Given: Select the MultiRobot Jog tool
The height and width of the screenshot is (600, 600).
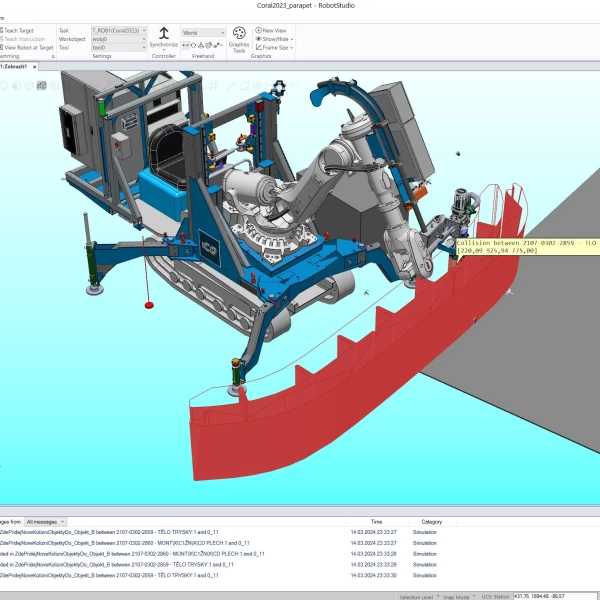Looking at the screenshot, I should (x=218, y=46).
